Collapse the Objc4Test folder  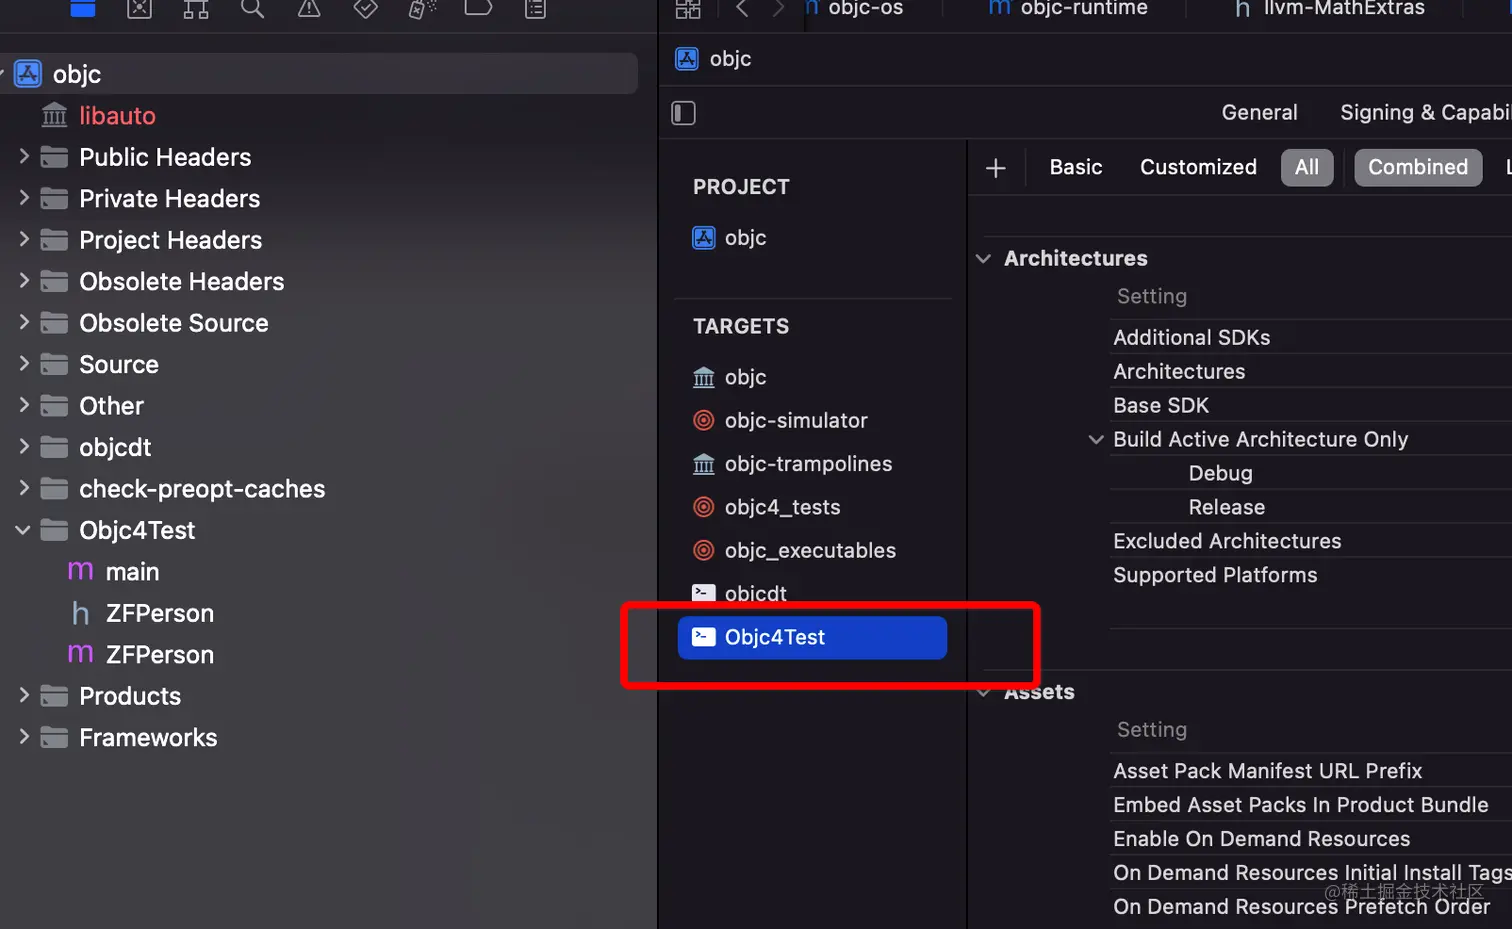[23, 530]
